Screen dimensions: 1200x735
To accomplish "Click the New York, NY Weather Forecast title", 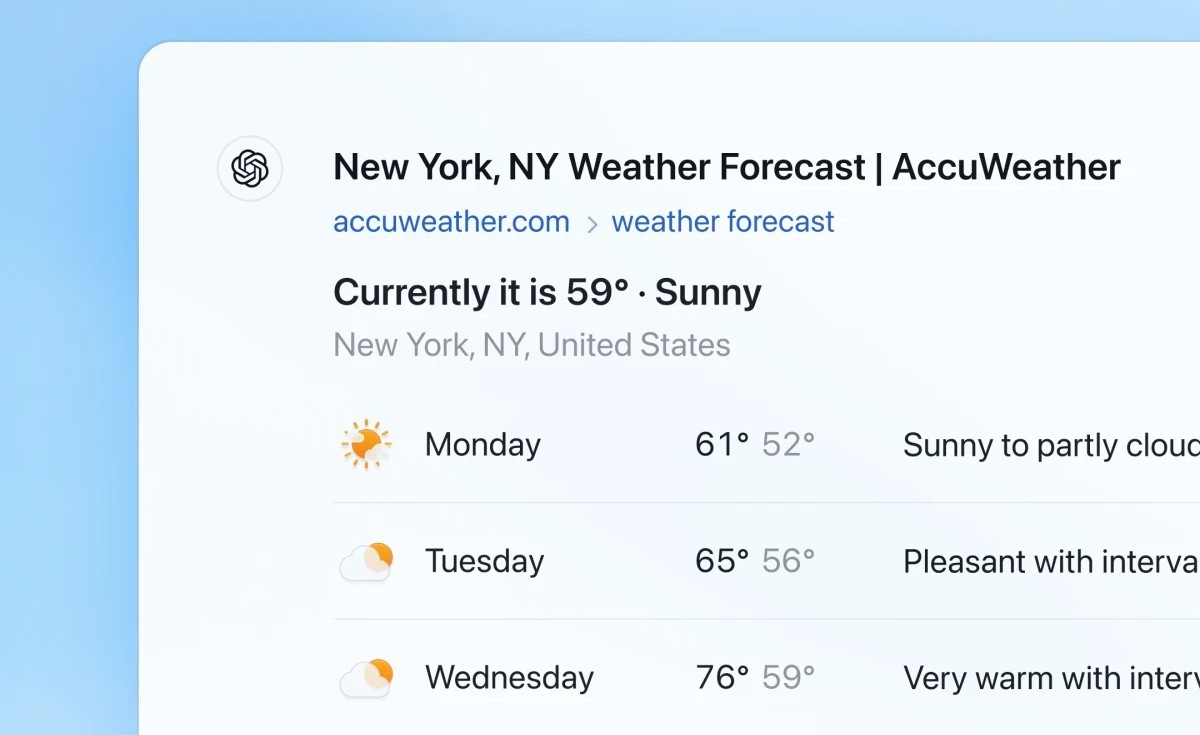I will click(726, 167).
